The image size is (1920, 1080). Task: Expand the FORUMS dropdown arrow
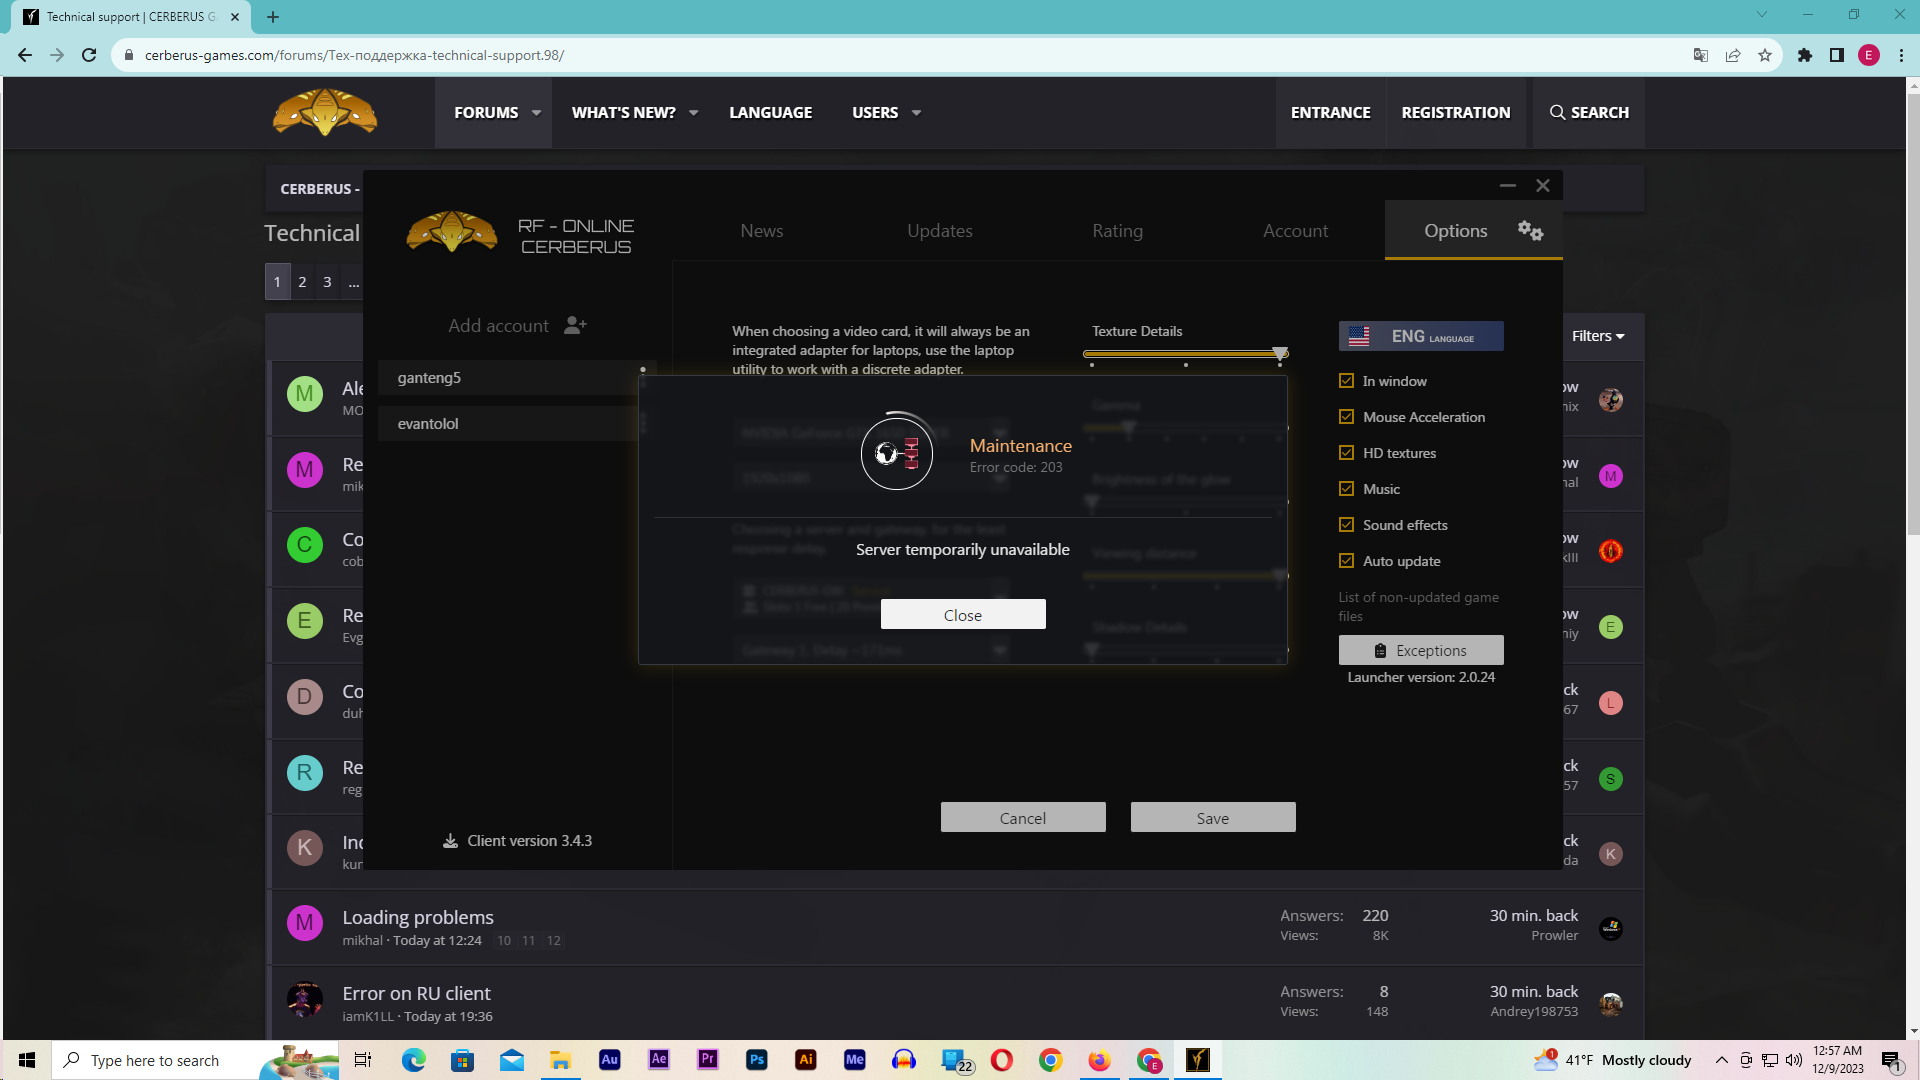[537, 113]
